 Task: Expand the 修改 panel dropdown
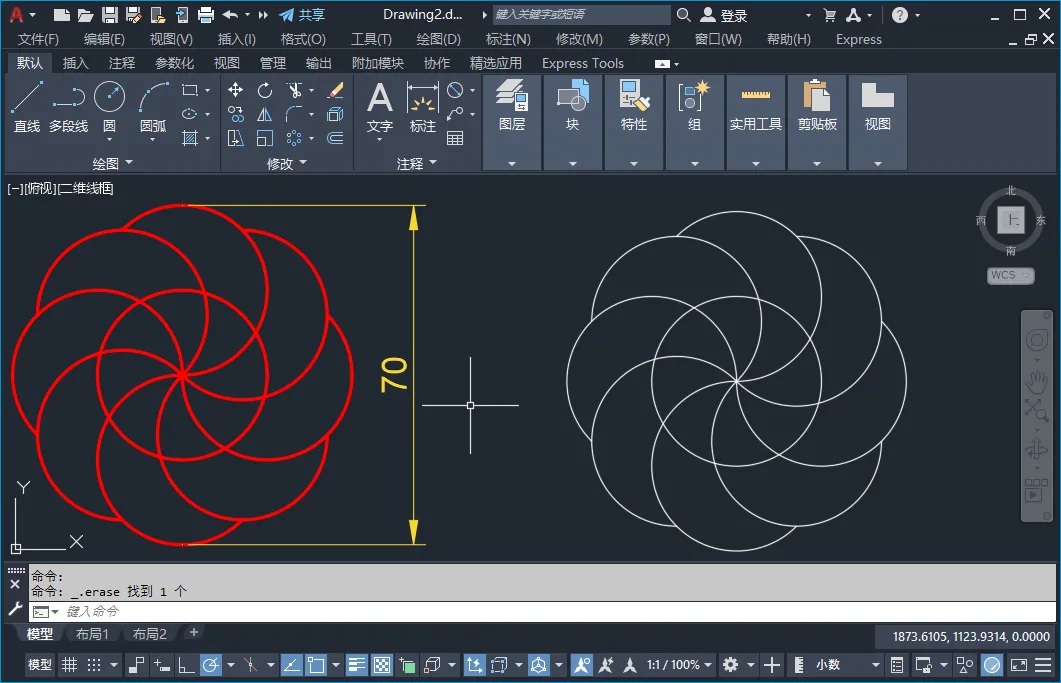(287, 163)
